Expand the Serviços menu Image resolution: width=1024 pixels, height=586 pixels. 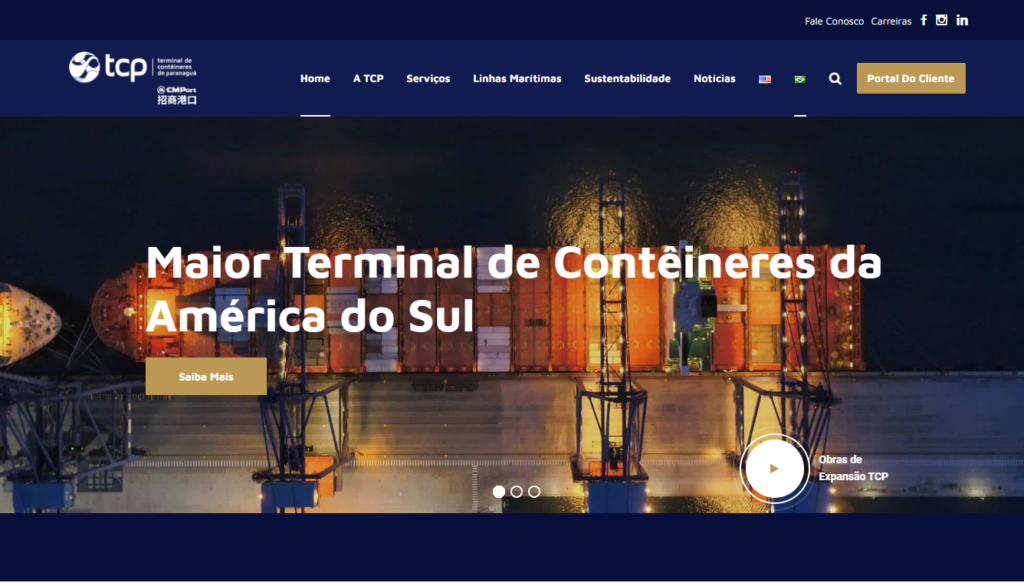coord(428,78)
